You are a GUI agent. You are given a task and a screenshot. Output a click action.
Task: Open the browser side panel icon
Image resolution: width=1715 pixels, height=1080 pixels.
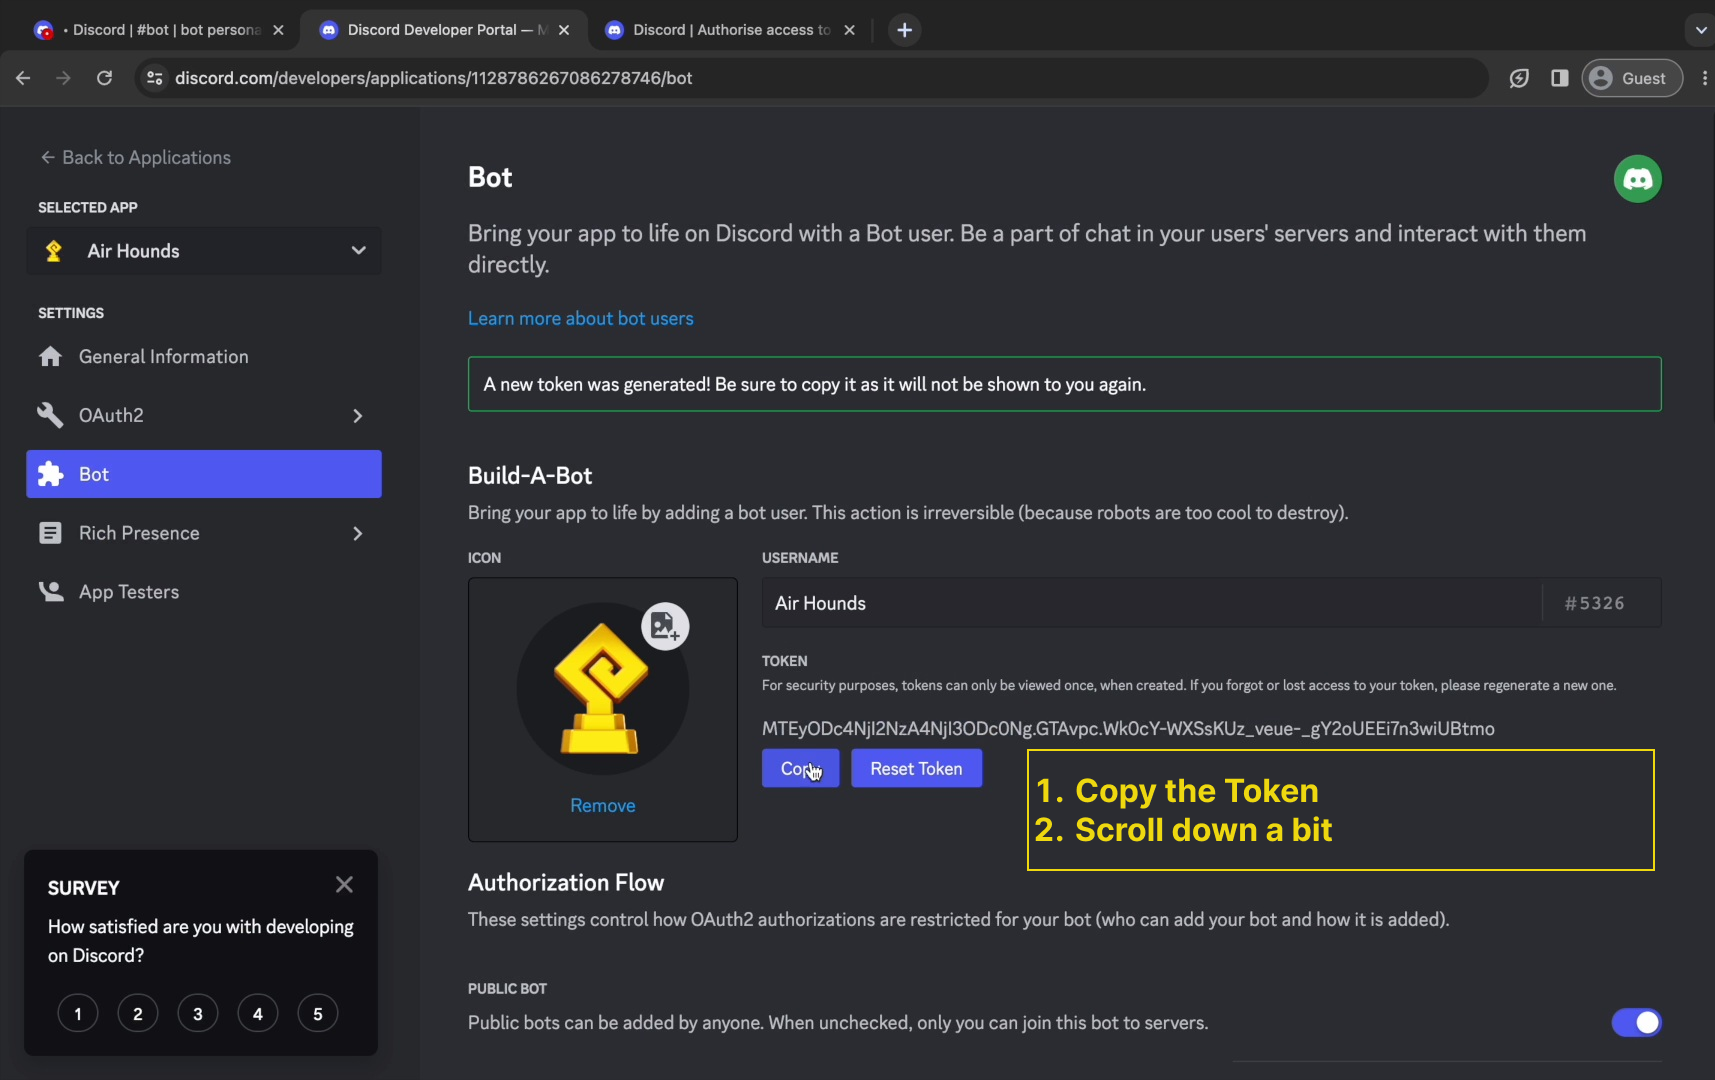coord(1559,78)
